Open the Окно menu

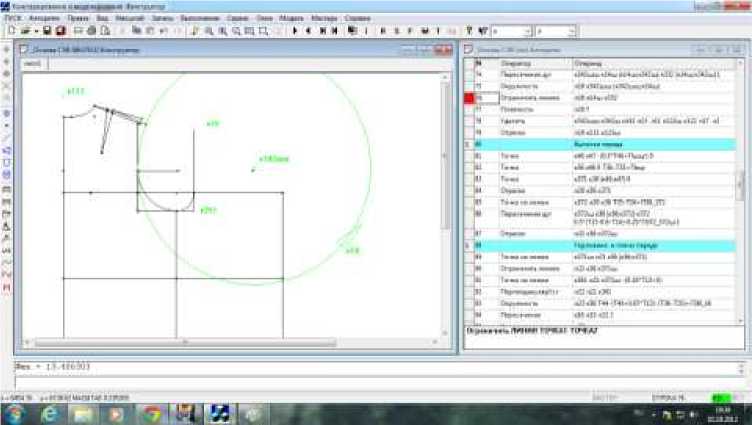[264, 18]
